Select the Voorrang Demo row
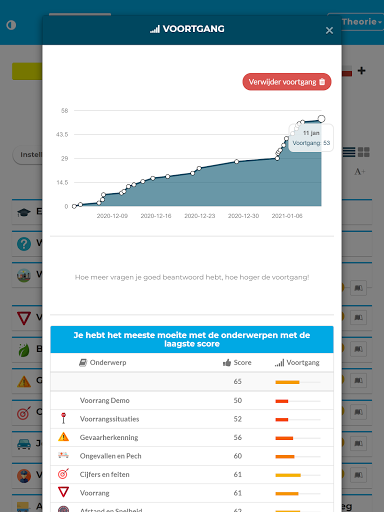 point(192,400)
